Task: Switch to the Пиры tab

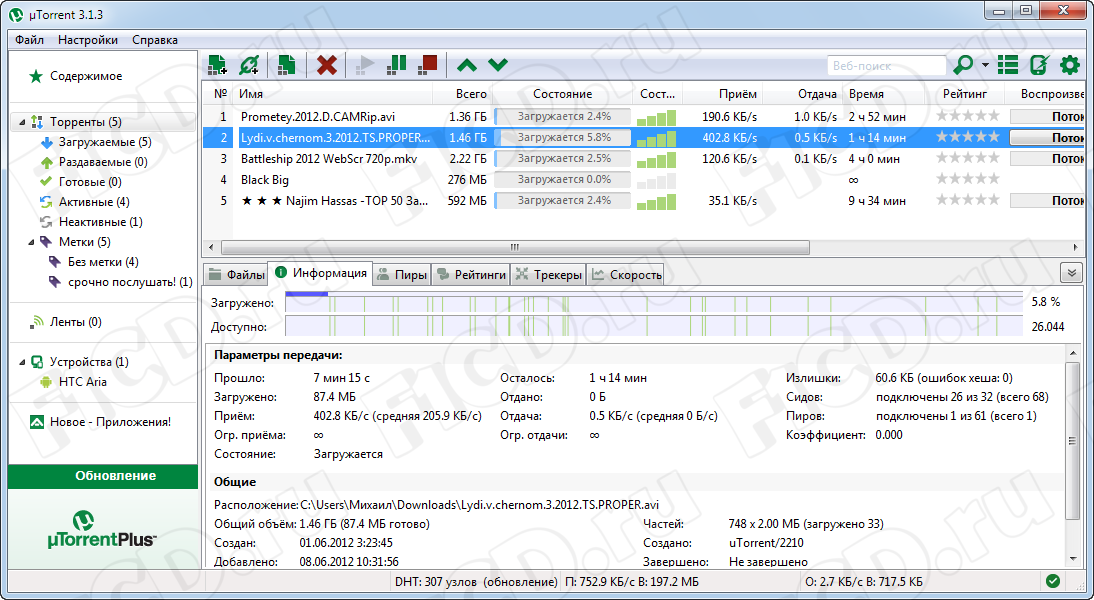Action: pyautogui.click(x=402, y=275)
